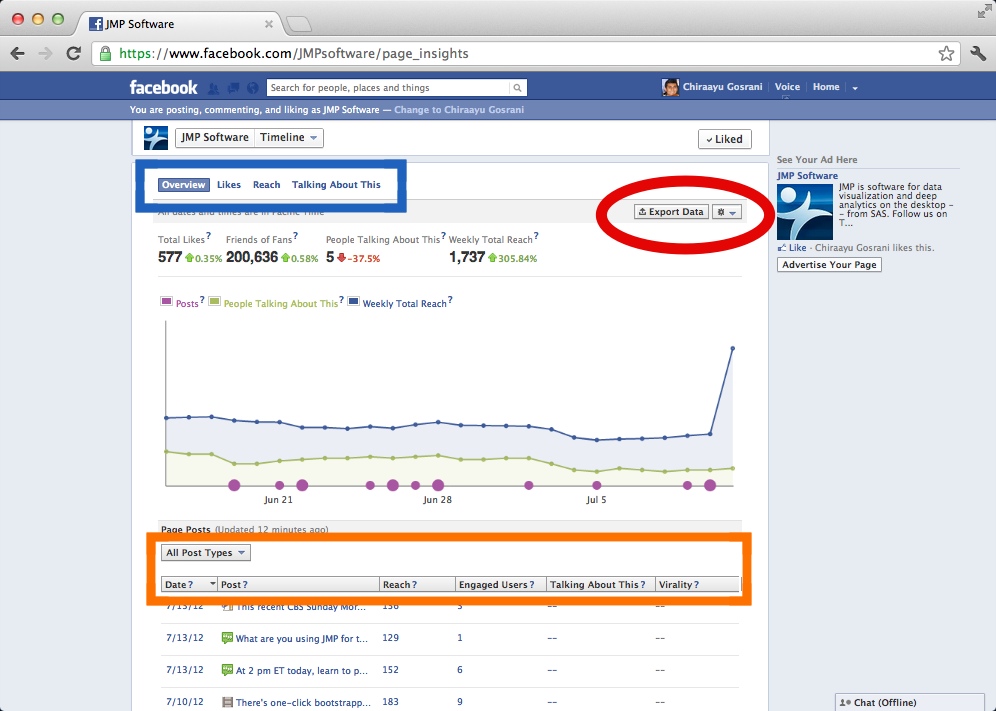The width and height of the screenshot is (996, 711).
Task: Open post 'There's one-click bootstrapp...'
Action: [x=303, y=703]
